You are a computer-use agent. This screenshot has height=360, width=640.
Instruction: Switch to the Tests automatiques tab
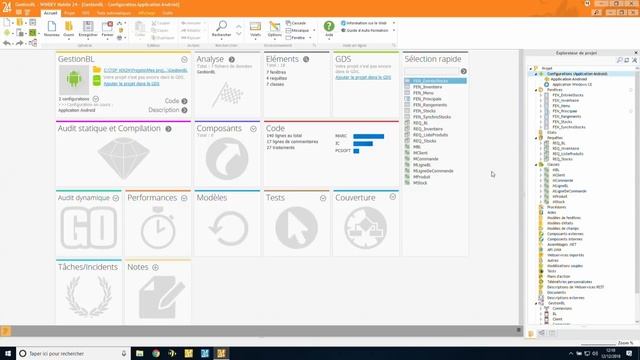click(x=113, y=13)
